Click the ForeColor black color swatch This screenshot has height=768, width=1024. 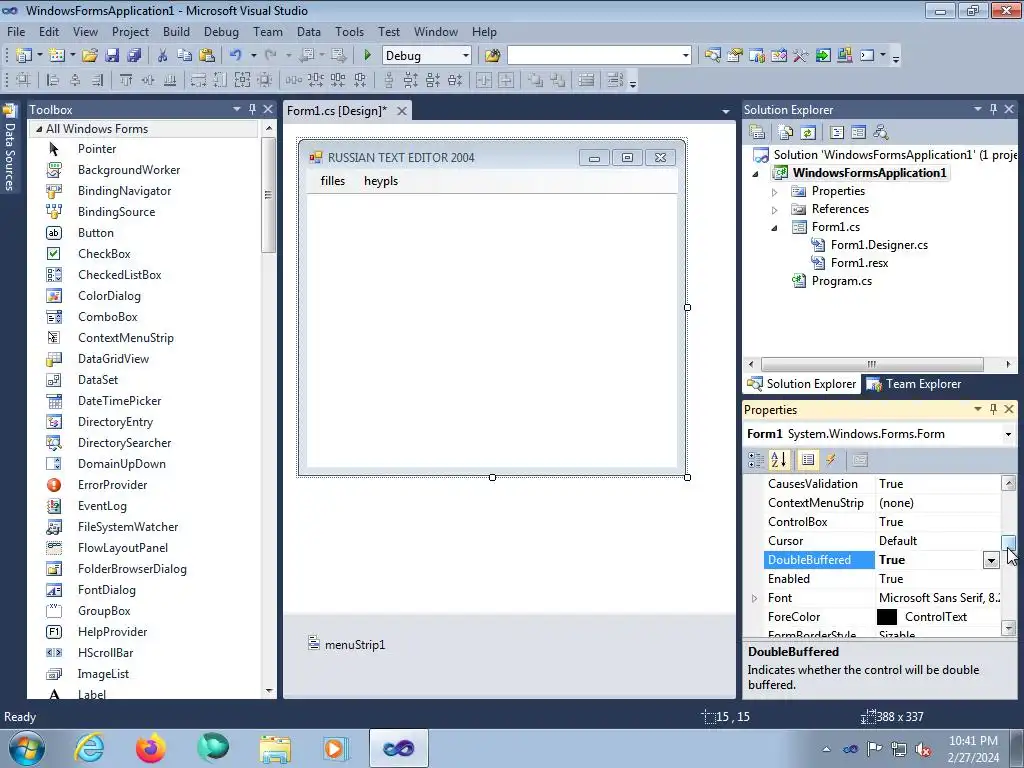(886, 616)
